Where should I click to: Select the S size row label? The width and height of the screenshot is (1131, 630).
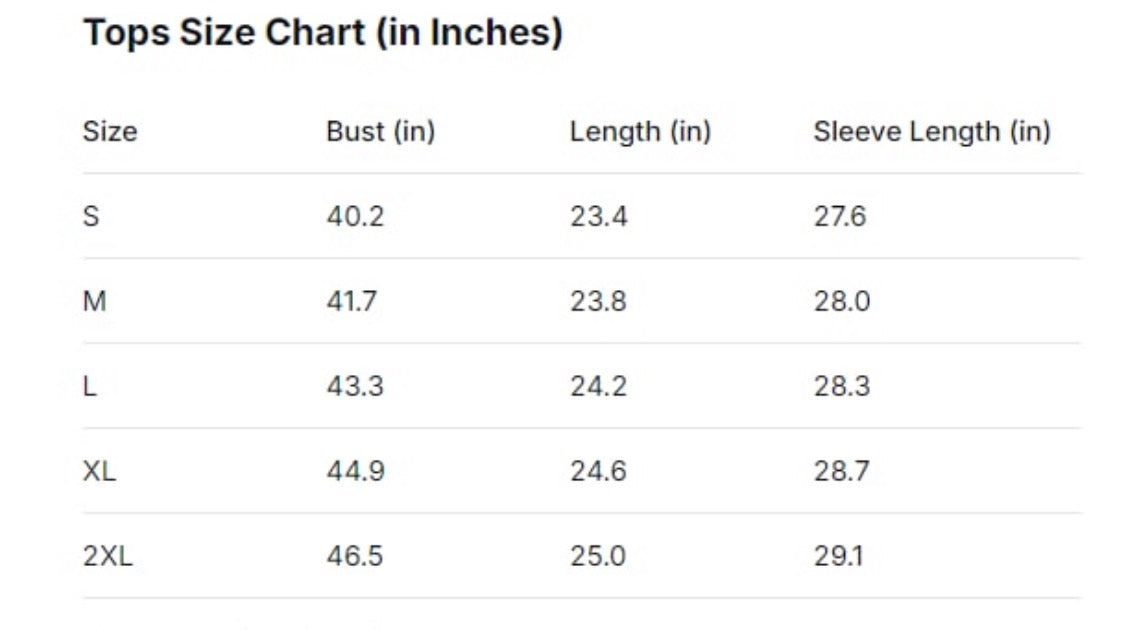[91, 216]
